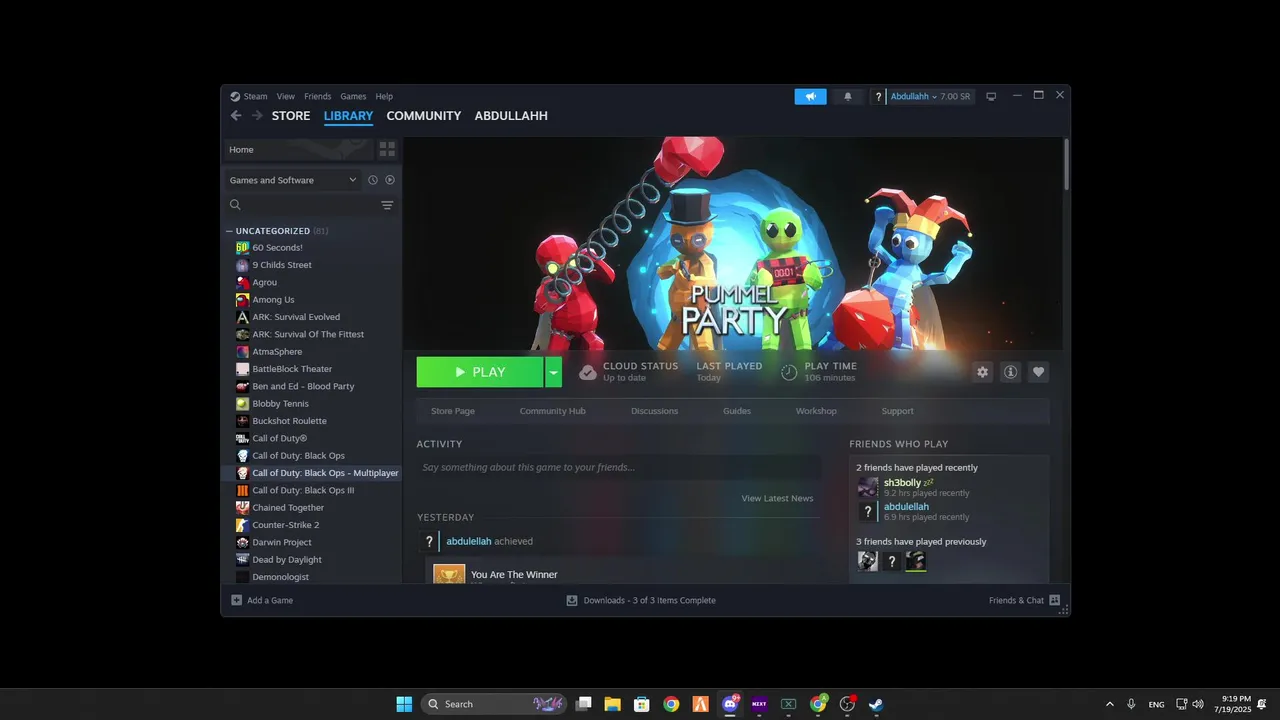
Task: Open Play button dropdown arrow
Action: tap(553, 372)
